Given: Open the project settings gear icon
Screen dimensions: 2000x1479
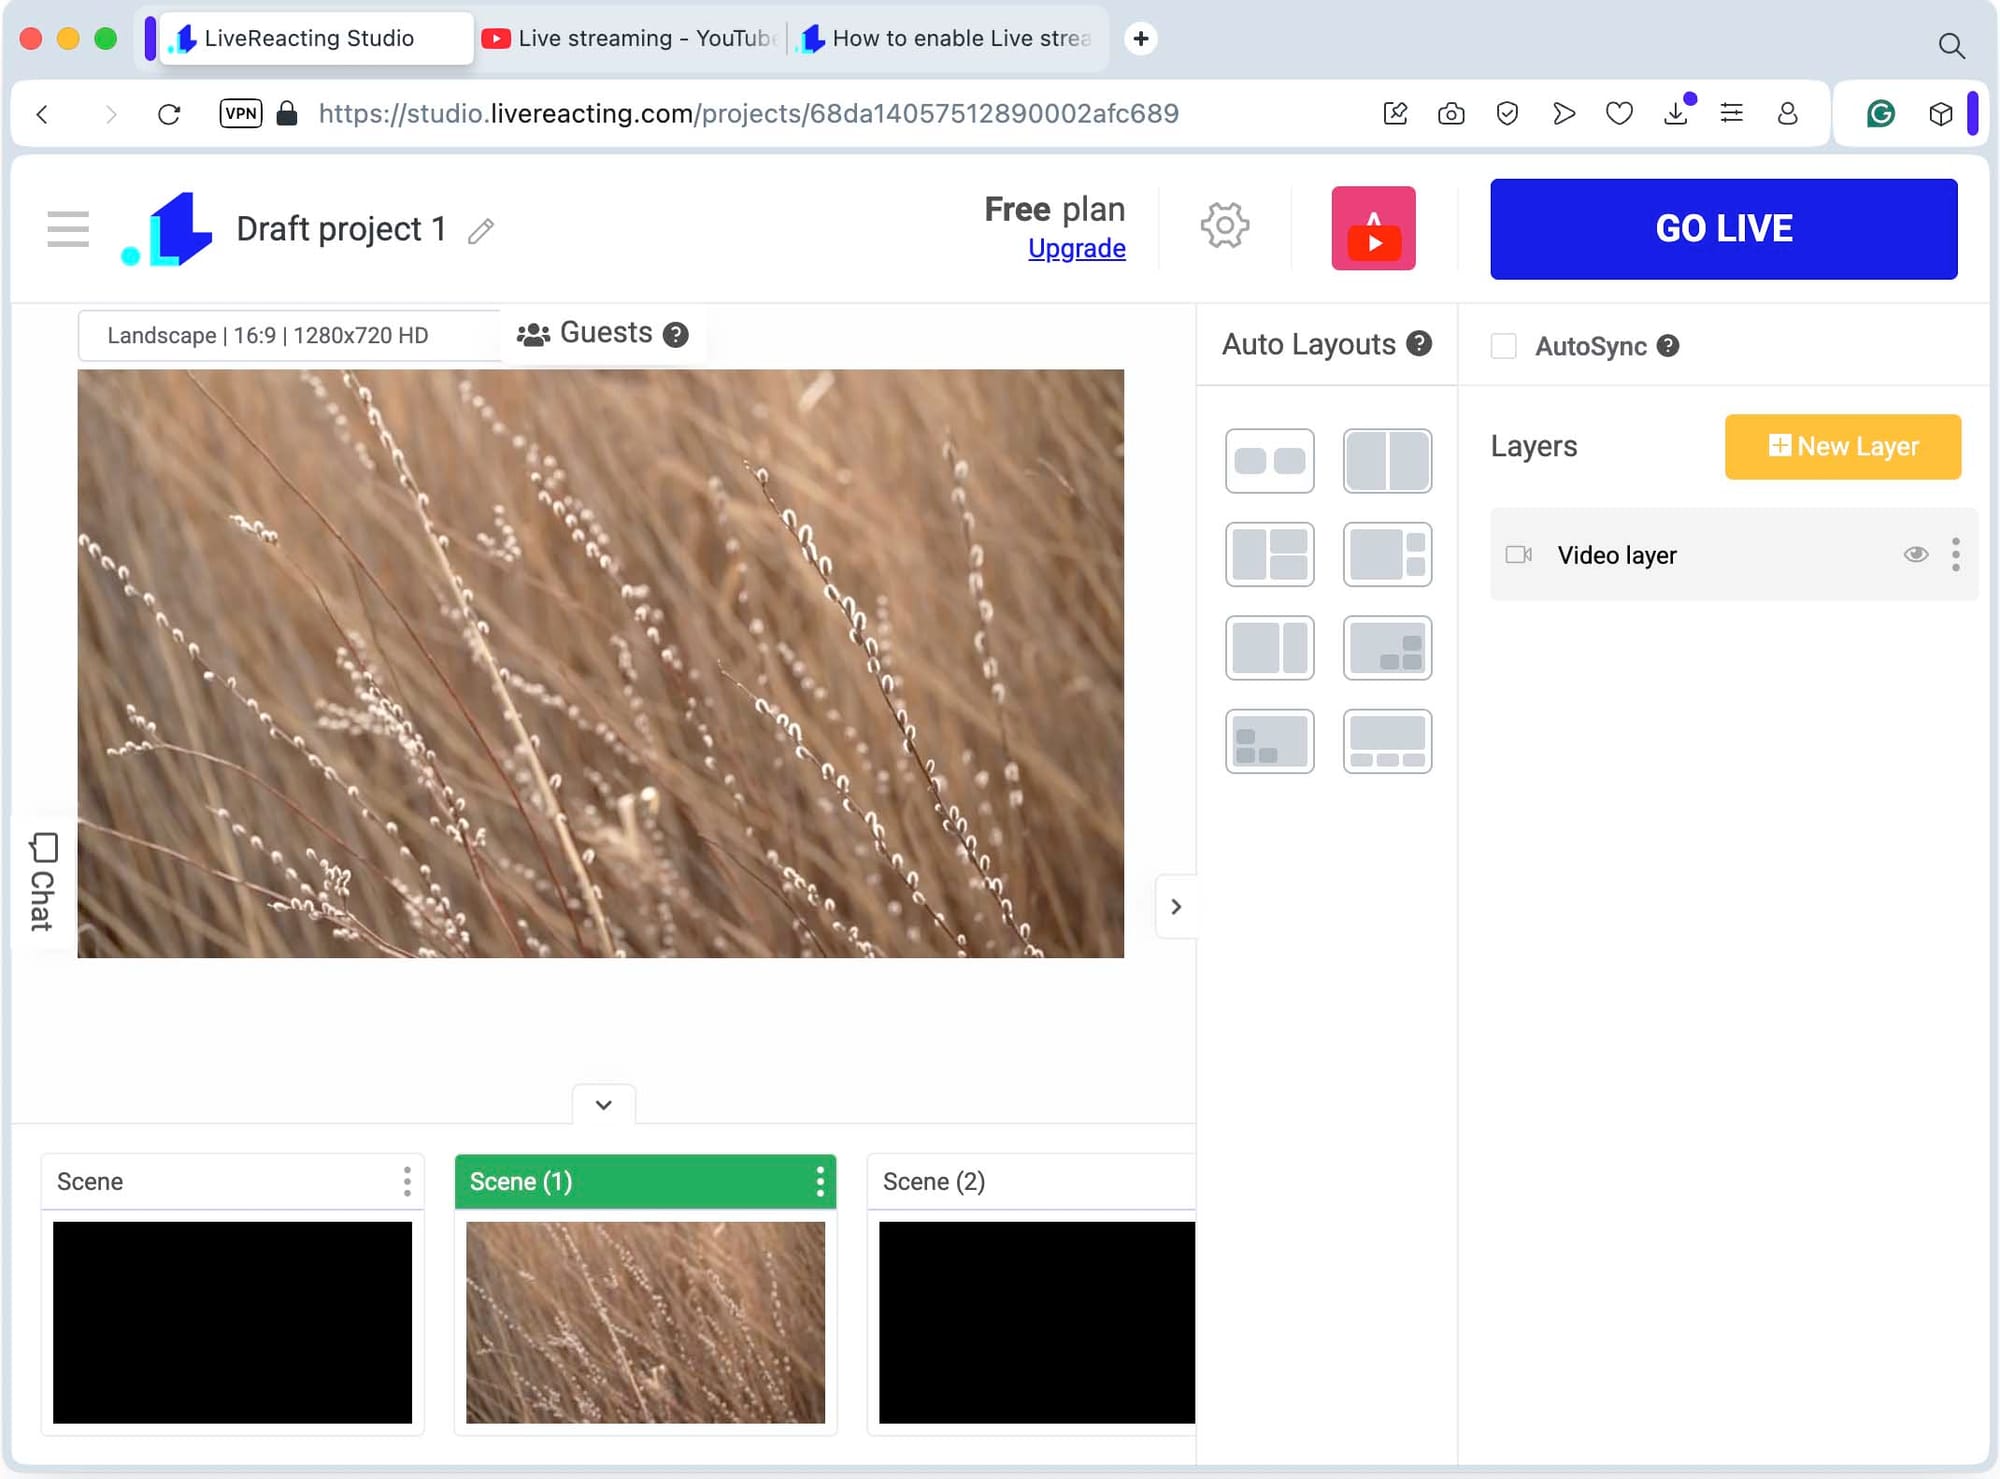Looking at the screenshot, I should pyautogui.click(x=1224, y=226).
